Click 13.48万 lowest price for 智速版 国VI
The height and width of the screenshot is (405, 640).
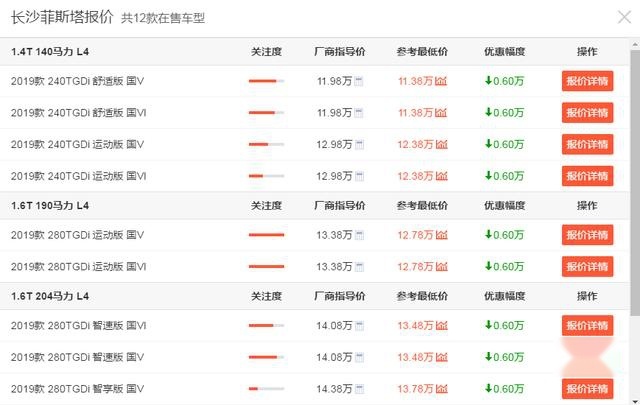(416, 326)
